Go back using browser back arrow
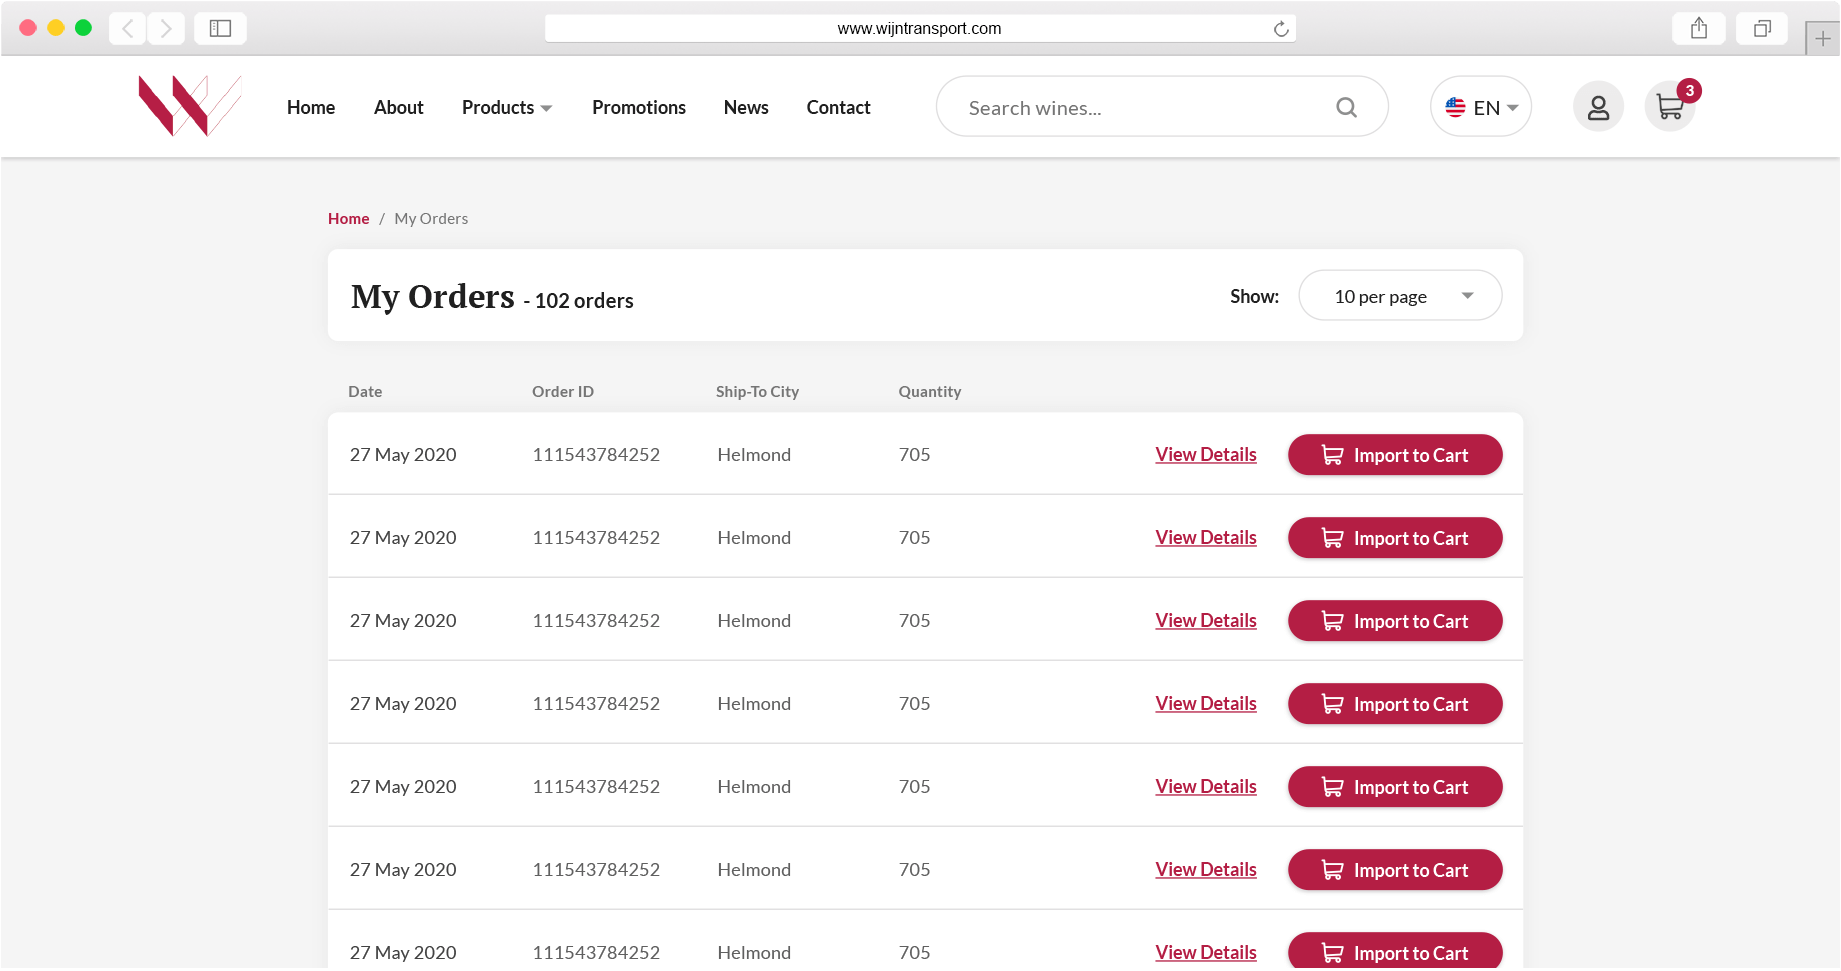The height and width of the screenshot is (971, 1841). pos(127,28)
